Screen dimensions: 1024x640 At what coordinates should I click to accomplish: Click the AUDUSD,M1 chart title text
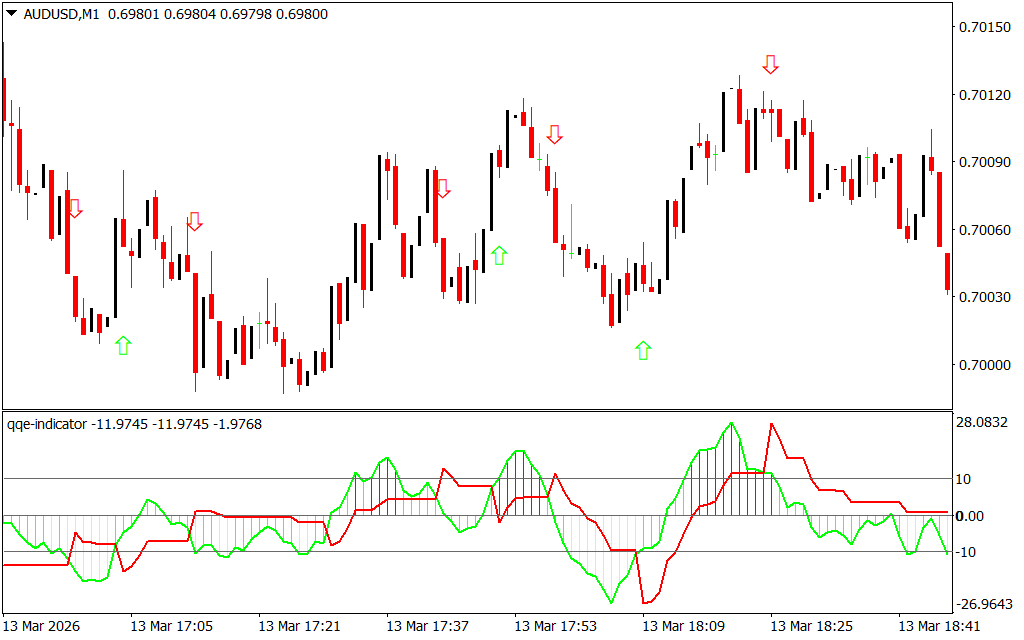tap(60, 14)
